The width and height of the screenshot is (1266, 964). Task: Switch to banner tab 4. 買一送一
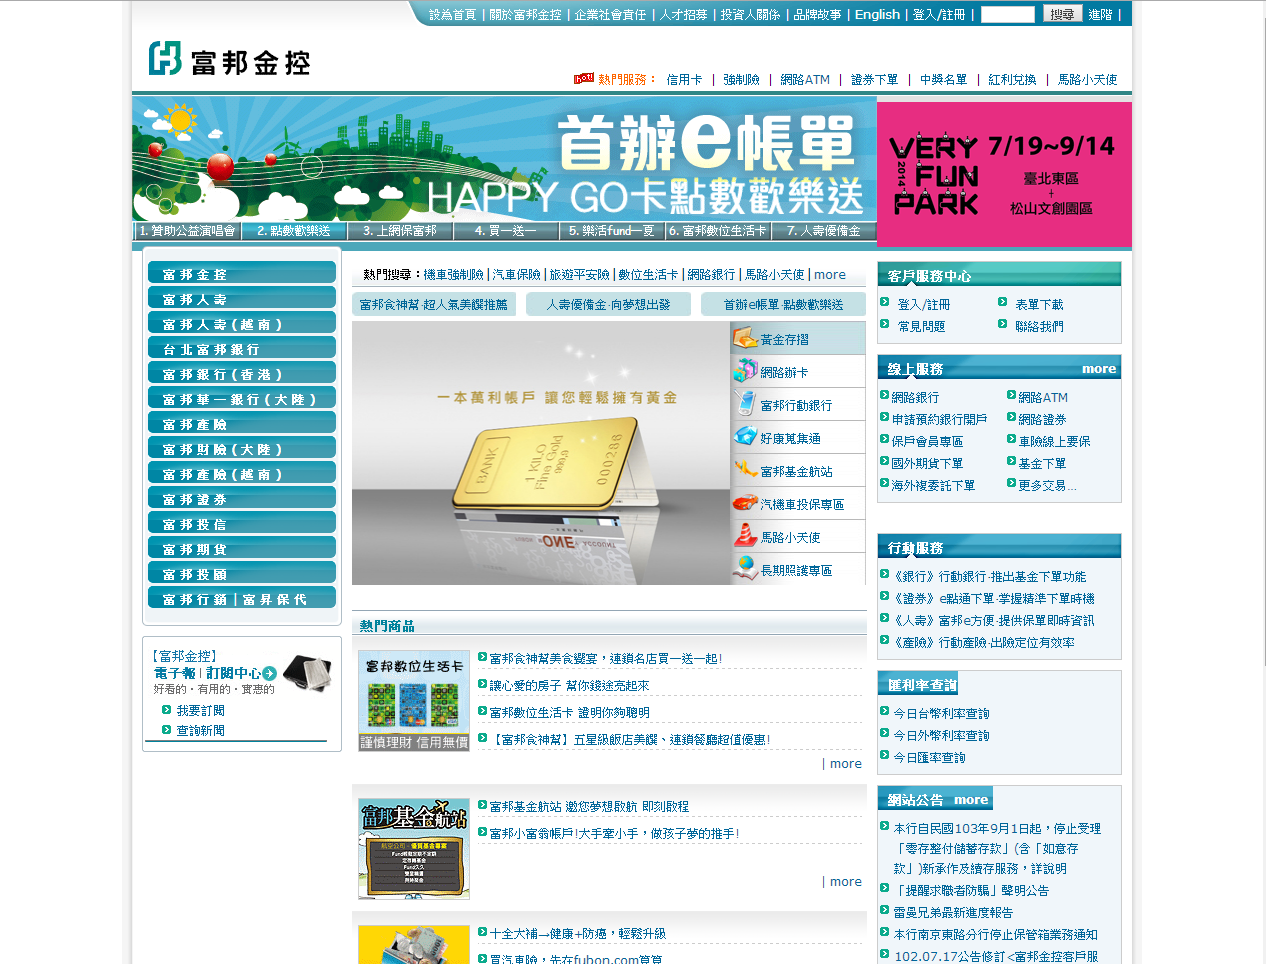(505, 231)
